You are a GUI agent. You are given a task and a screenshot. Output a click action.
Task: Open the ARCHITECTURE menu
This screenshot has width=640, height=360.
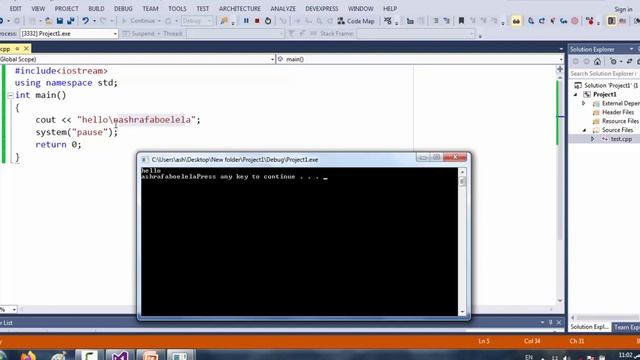pos(240,9)
